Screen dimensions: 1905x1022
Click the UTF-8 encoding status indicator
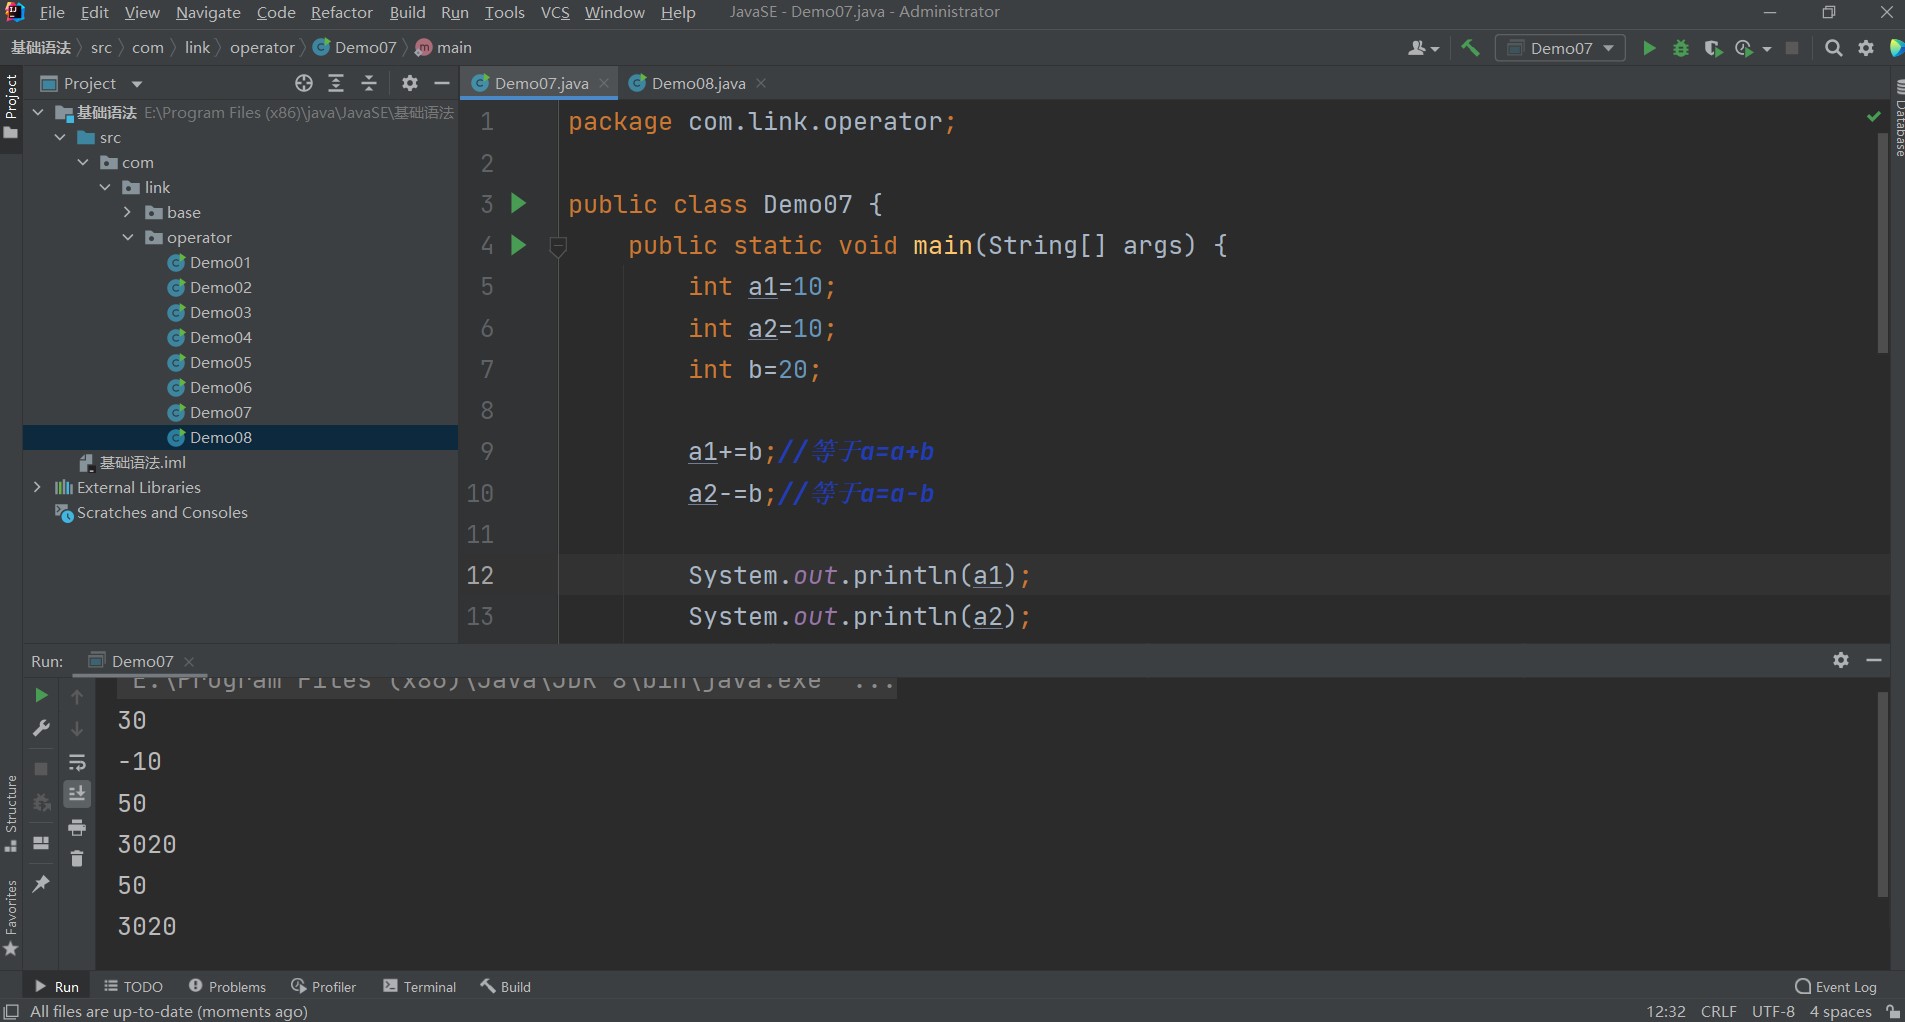(x=1773, y=1011)
